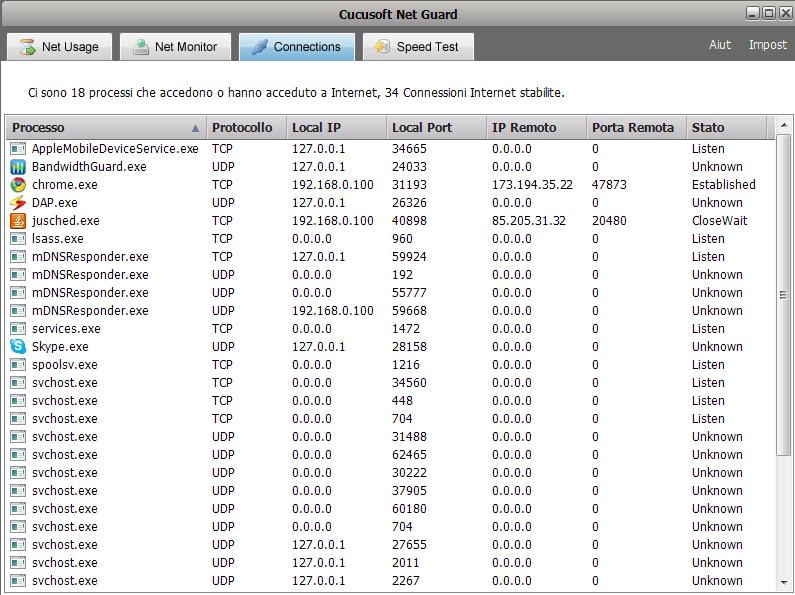Select the chrome.exe process name
795x595 pixels.
point(64,184)
